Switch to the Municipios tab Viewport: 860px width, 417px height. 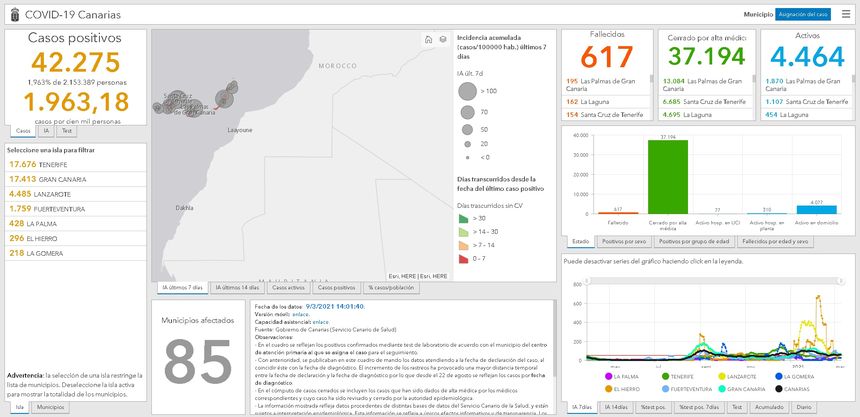(x=51, y=408)
